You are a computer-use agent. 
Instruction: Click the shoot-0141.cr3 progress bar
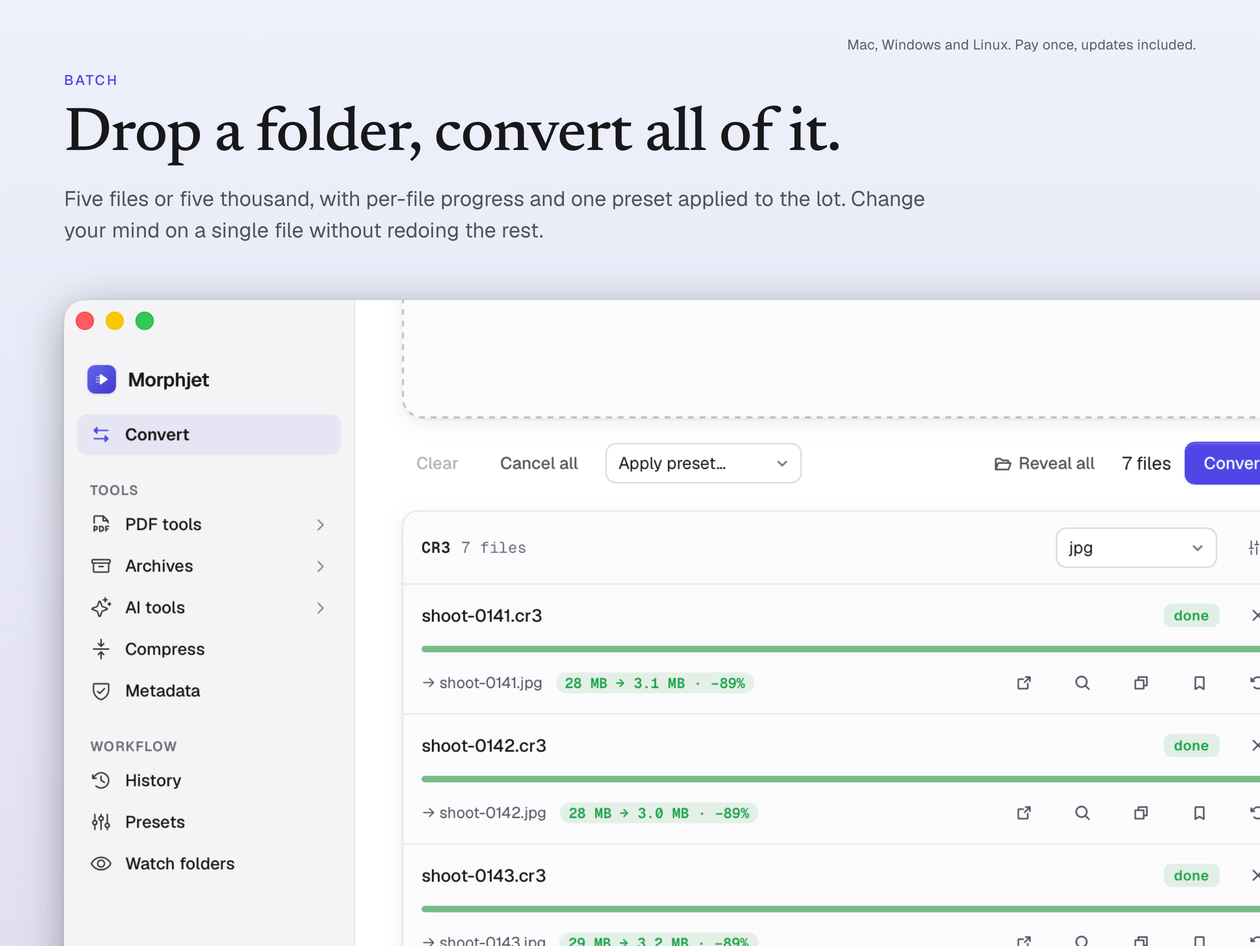[x=841, y=649]
